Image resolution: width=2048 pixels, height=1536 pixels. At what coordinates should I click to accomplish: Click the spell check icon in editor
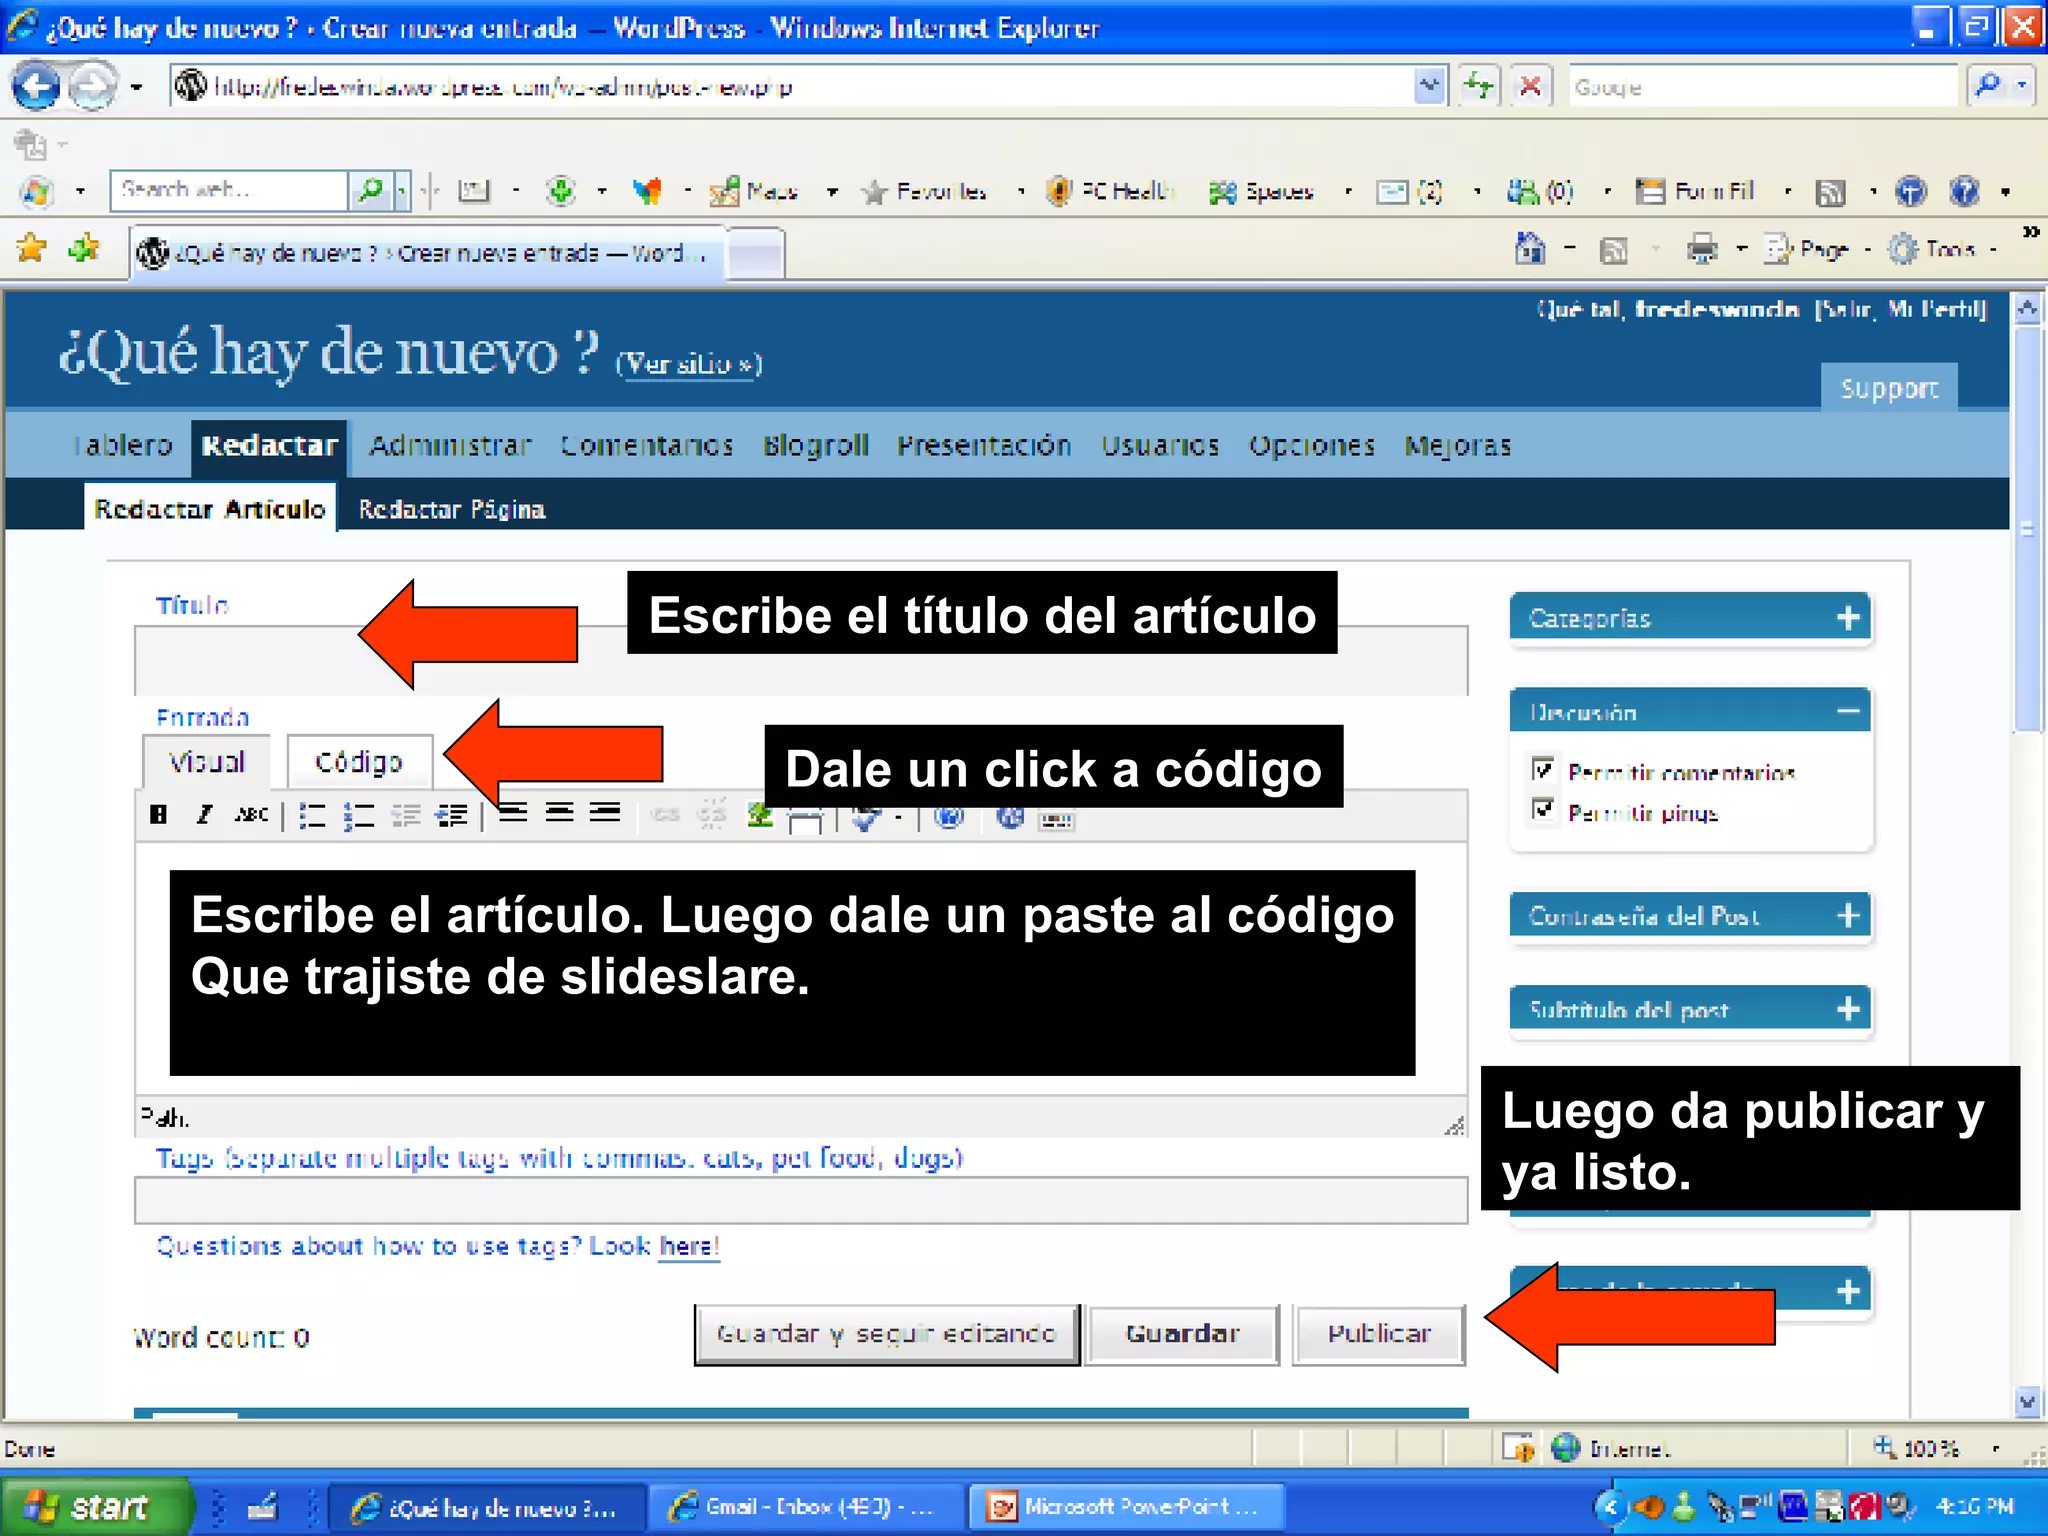tap(866, 818)
